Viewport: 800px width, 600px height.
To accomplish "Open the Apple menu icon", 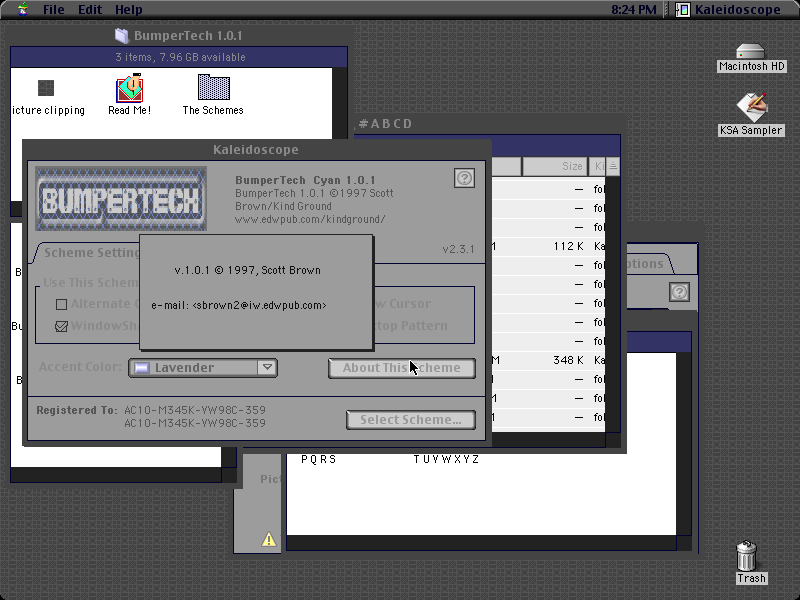I will click(x=22, y=9).
